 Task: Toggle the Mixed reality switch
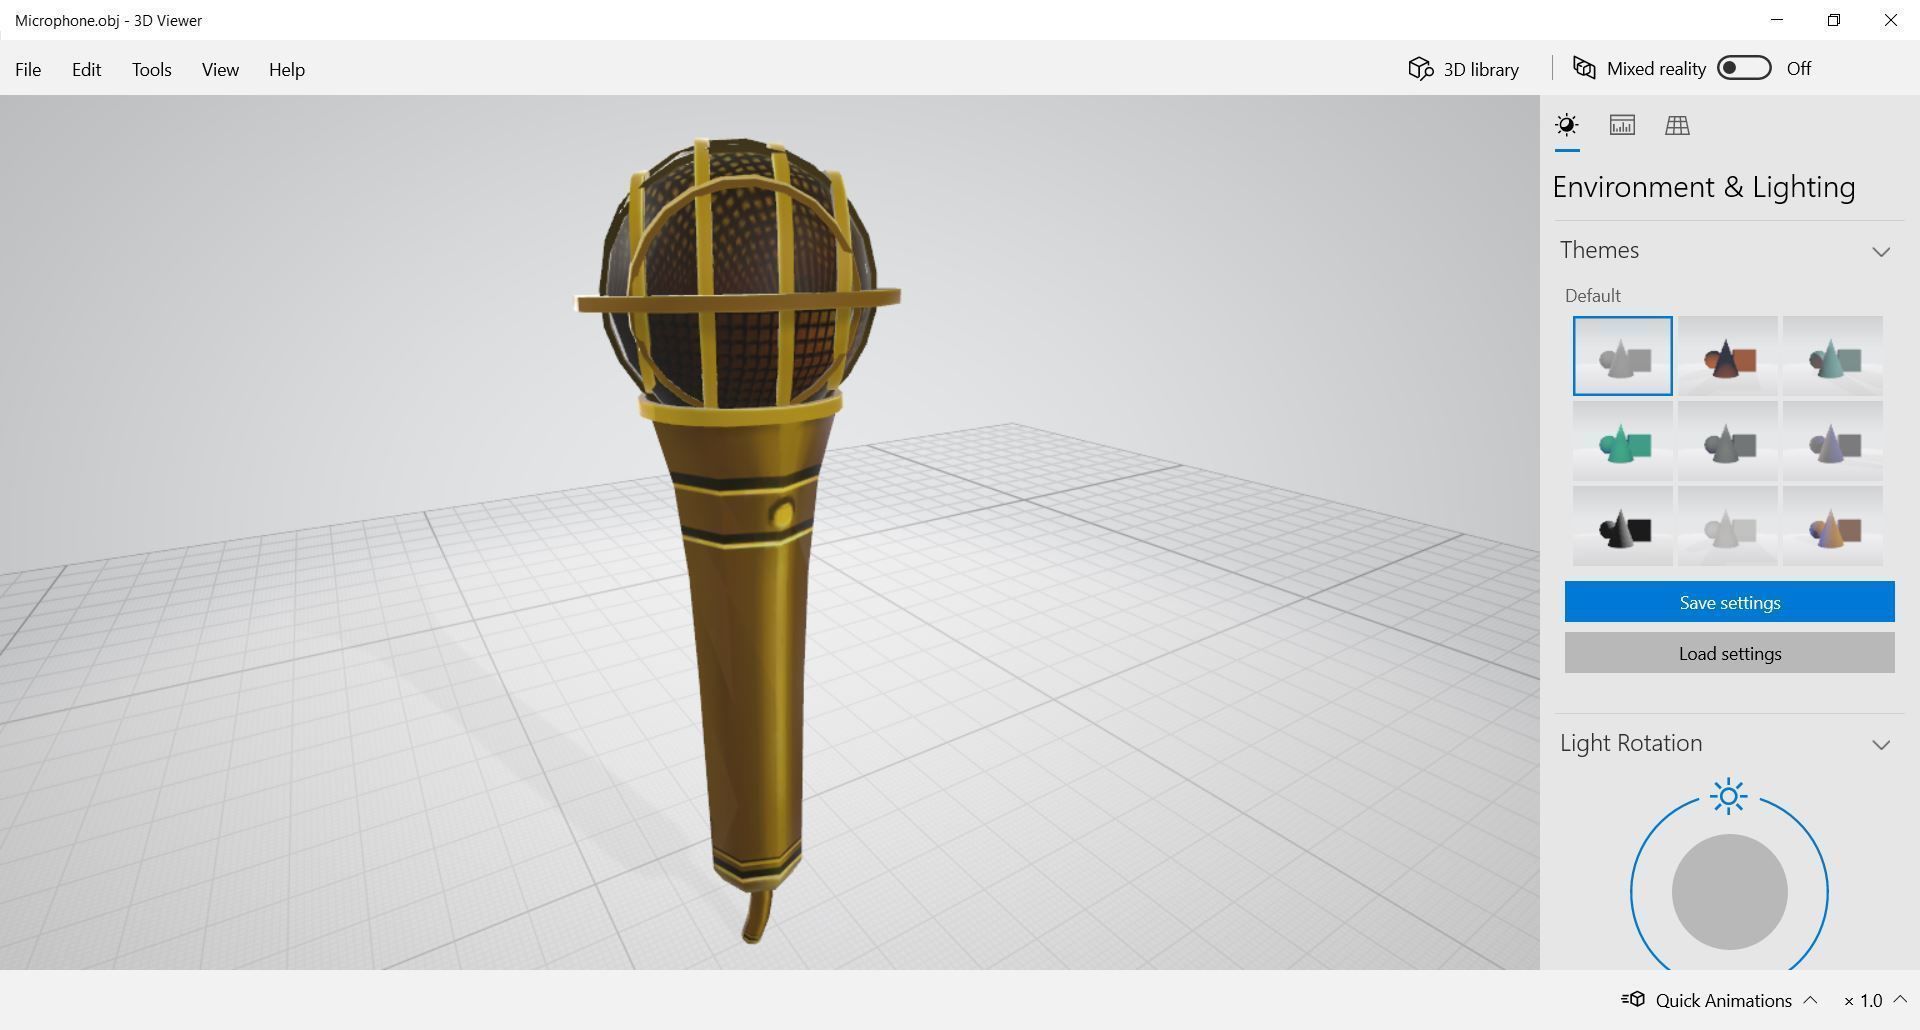[x=1744, y=68]
